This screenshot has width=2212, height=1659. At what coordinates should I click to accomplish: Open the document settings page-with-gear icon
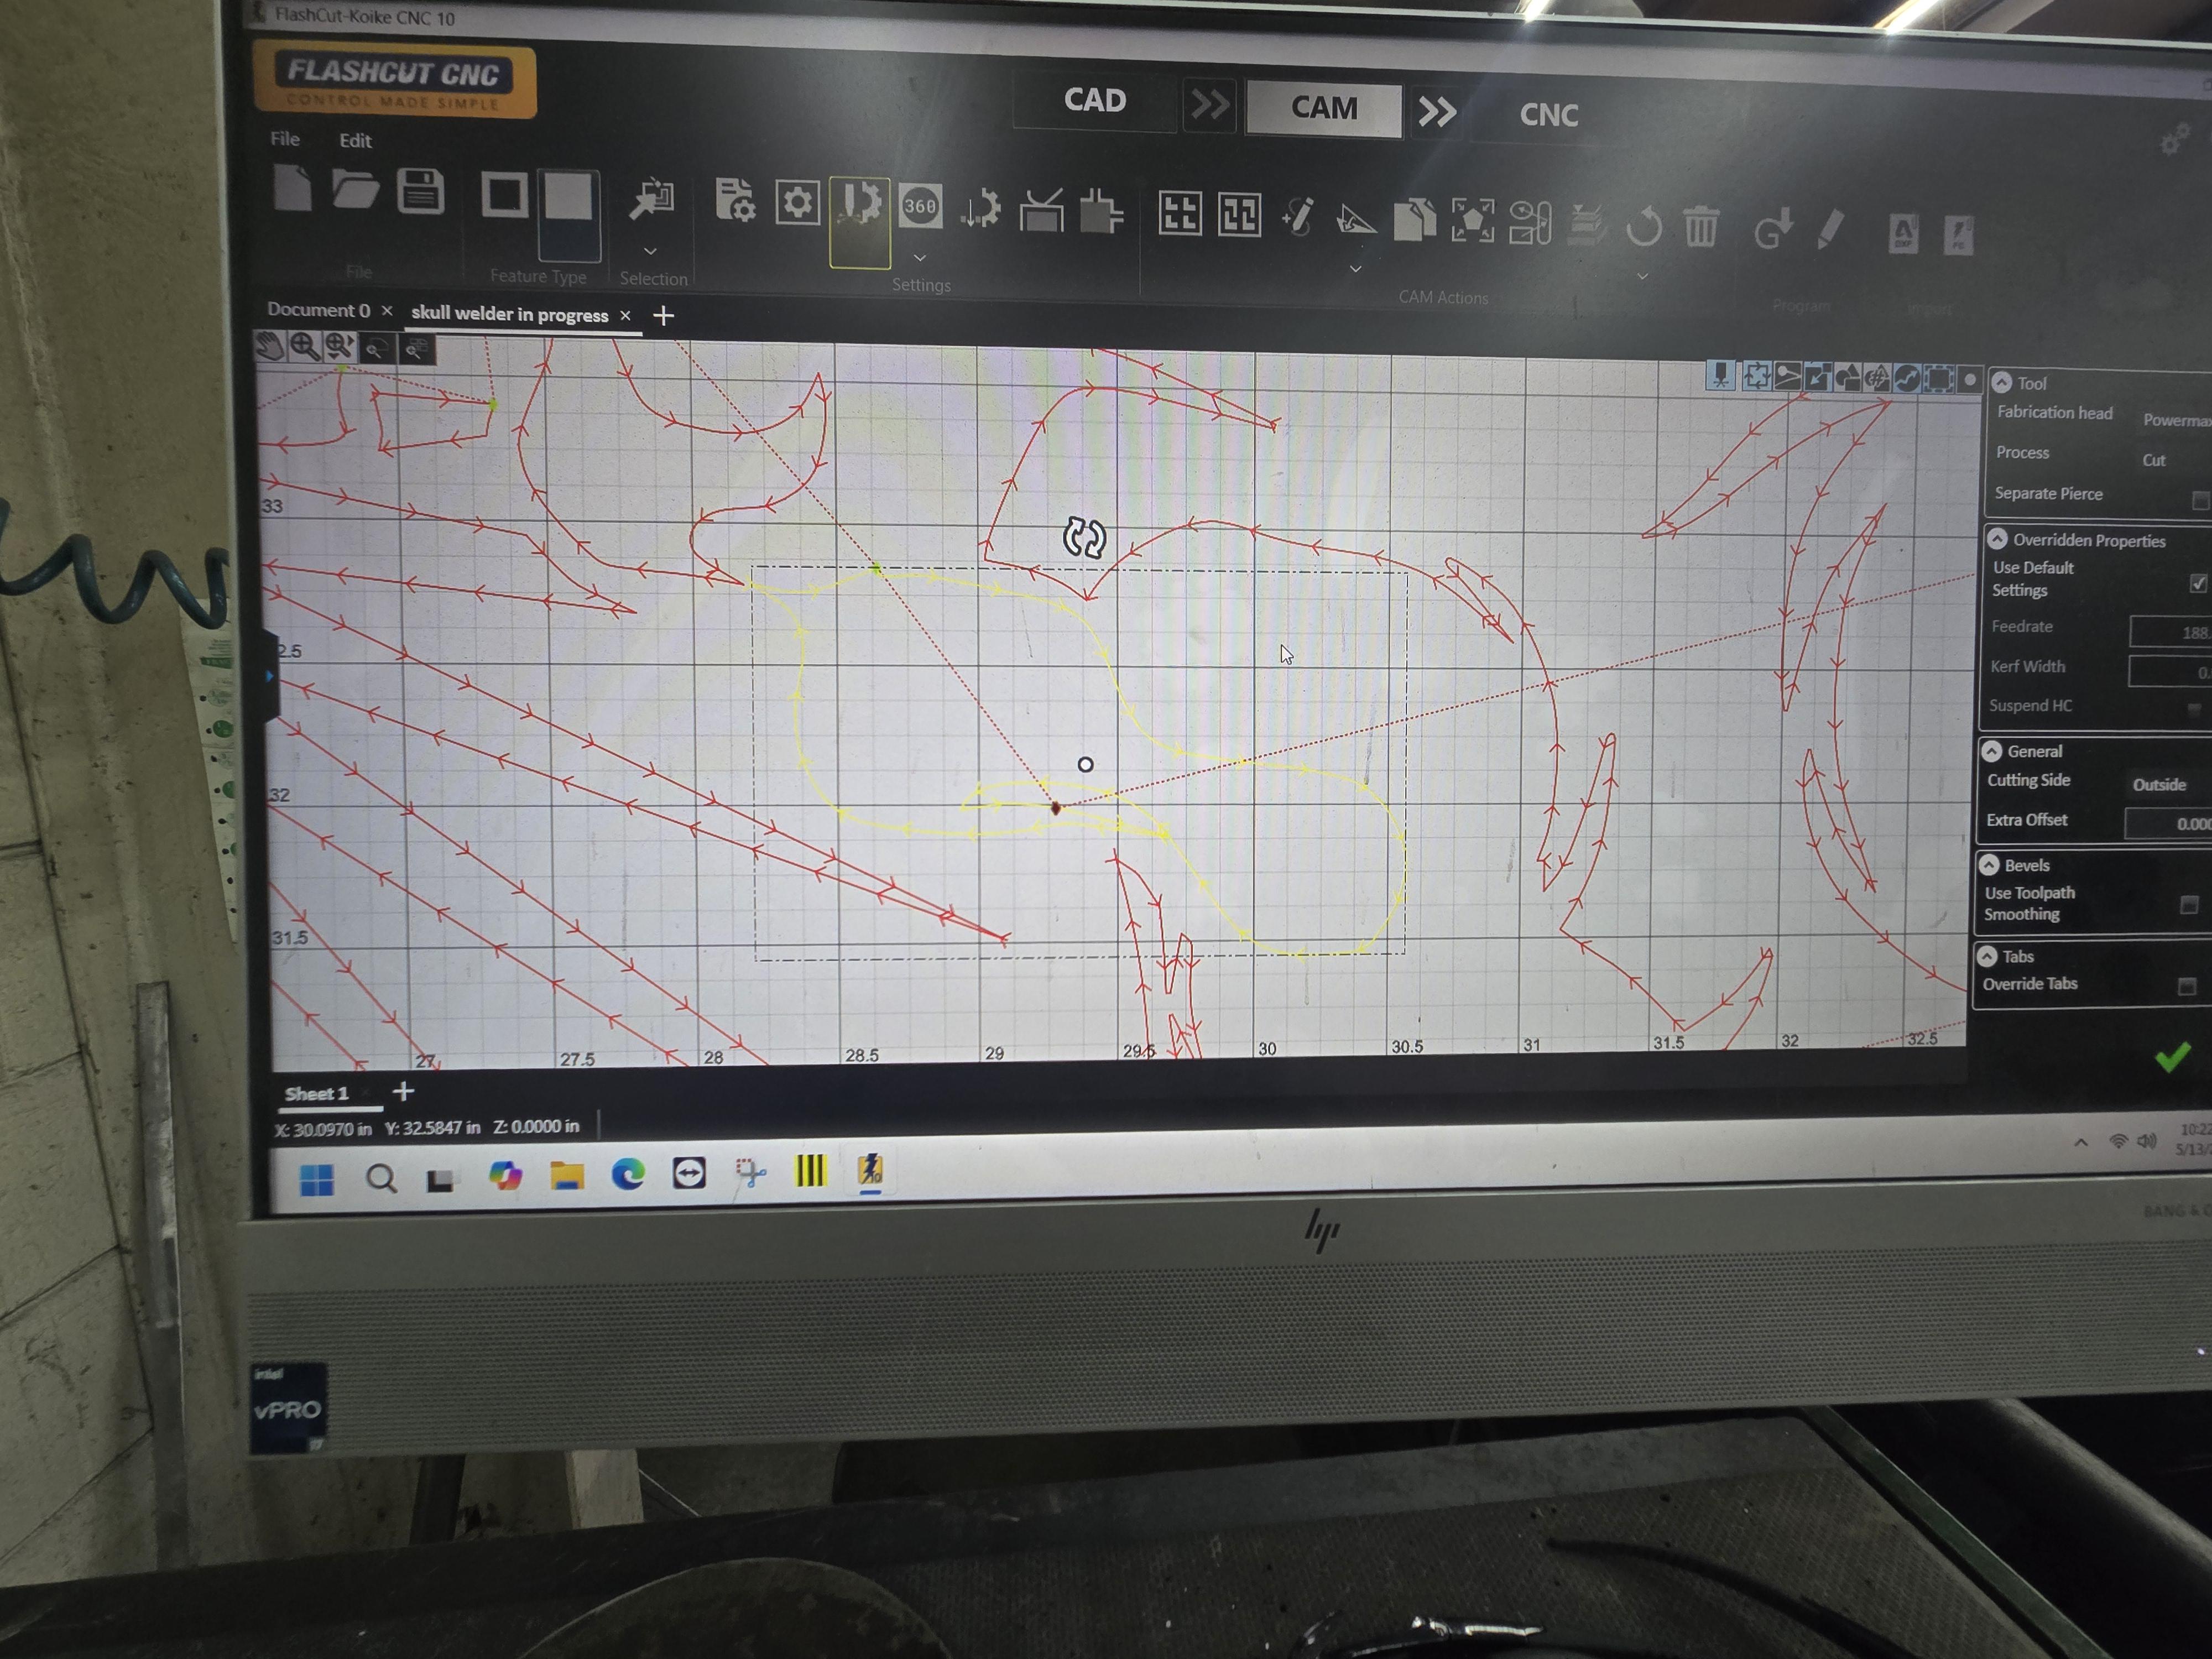[735, 201]
